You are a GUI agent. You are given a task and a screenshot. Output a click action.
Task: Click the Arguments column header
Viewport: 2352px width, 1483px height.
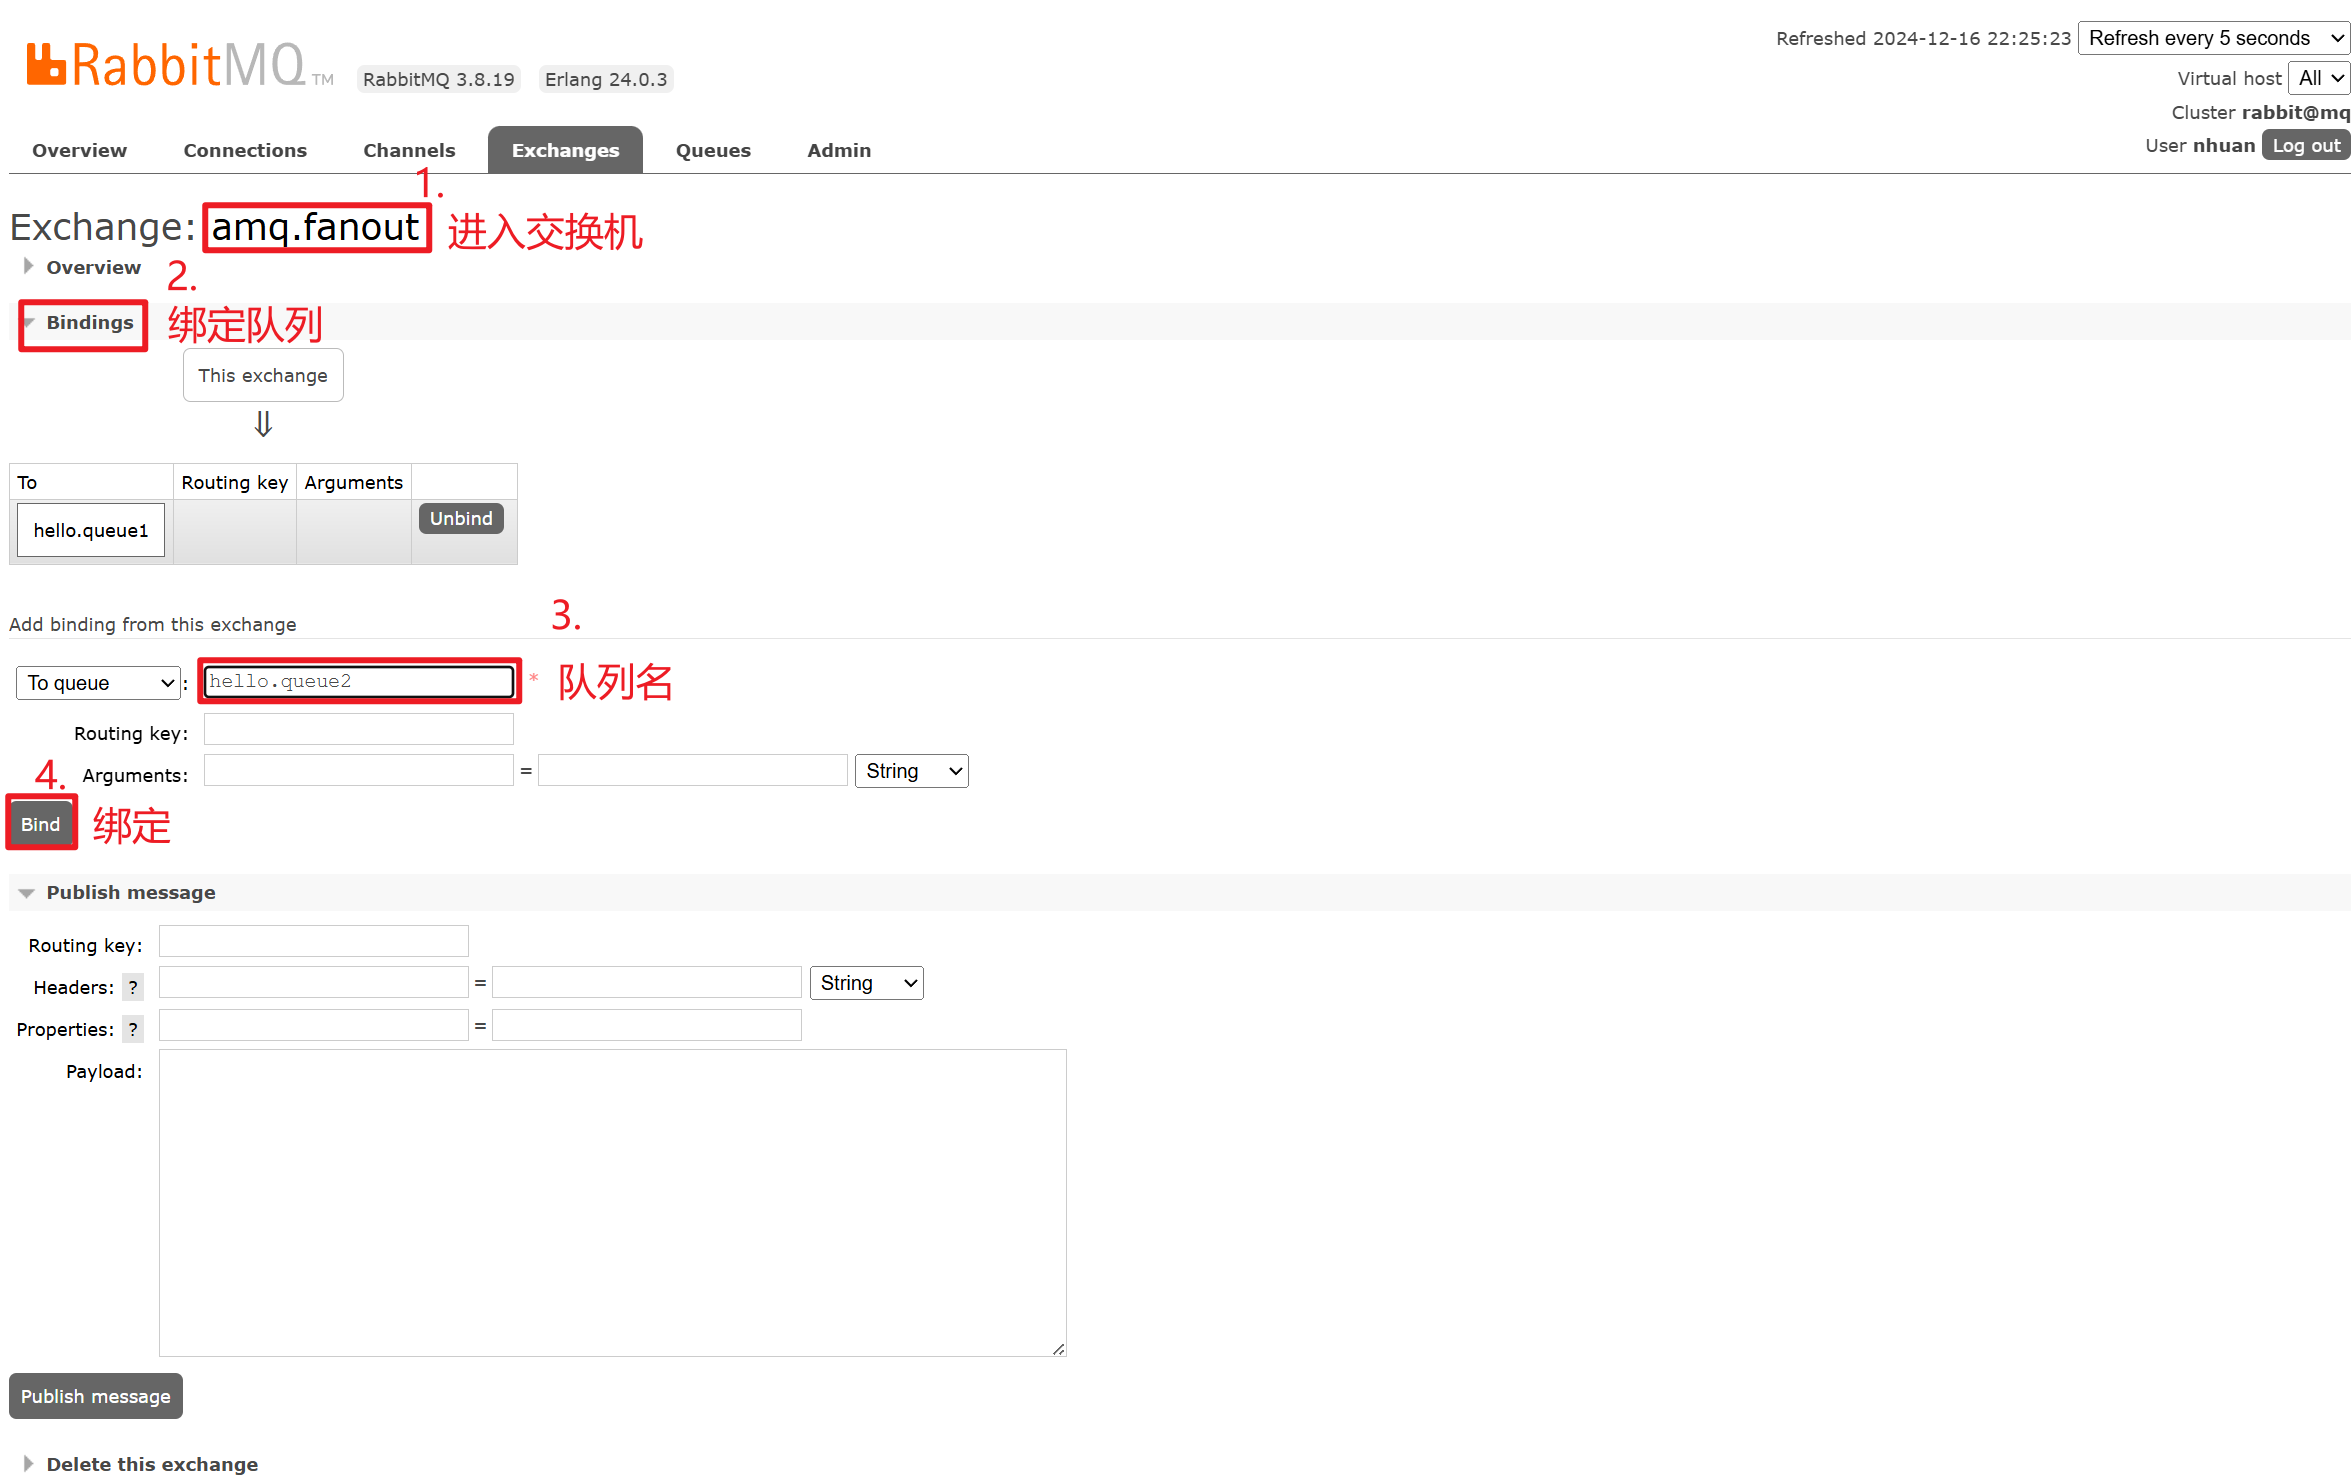[354, 482]
